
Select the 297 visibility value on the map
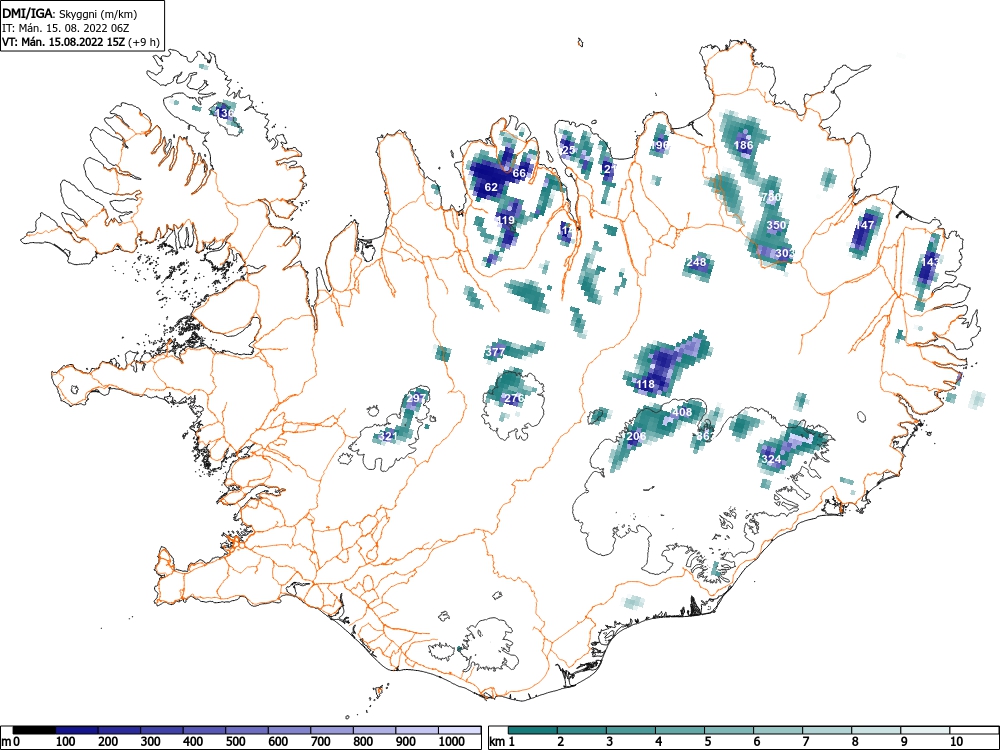[415, 399]
